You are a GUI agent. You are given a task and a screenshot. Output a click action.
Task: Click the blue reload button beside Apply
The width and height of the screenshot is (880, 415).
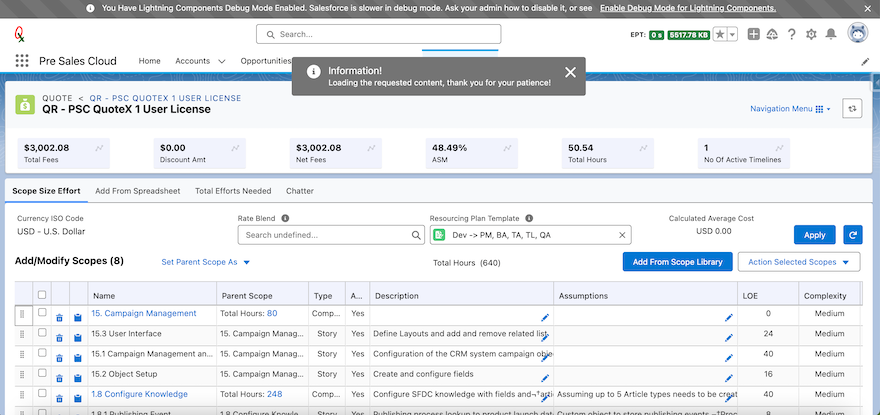[852, 235]
